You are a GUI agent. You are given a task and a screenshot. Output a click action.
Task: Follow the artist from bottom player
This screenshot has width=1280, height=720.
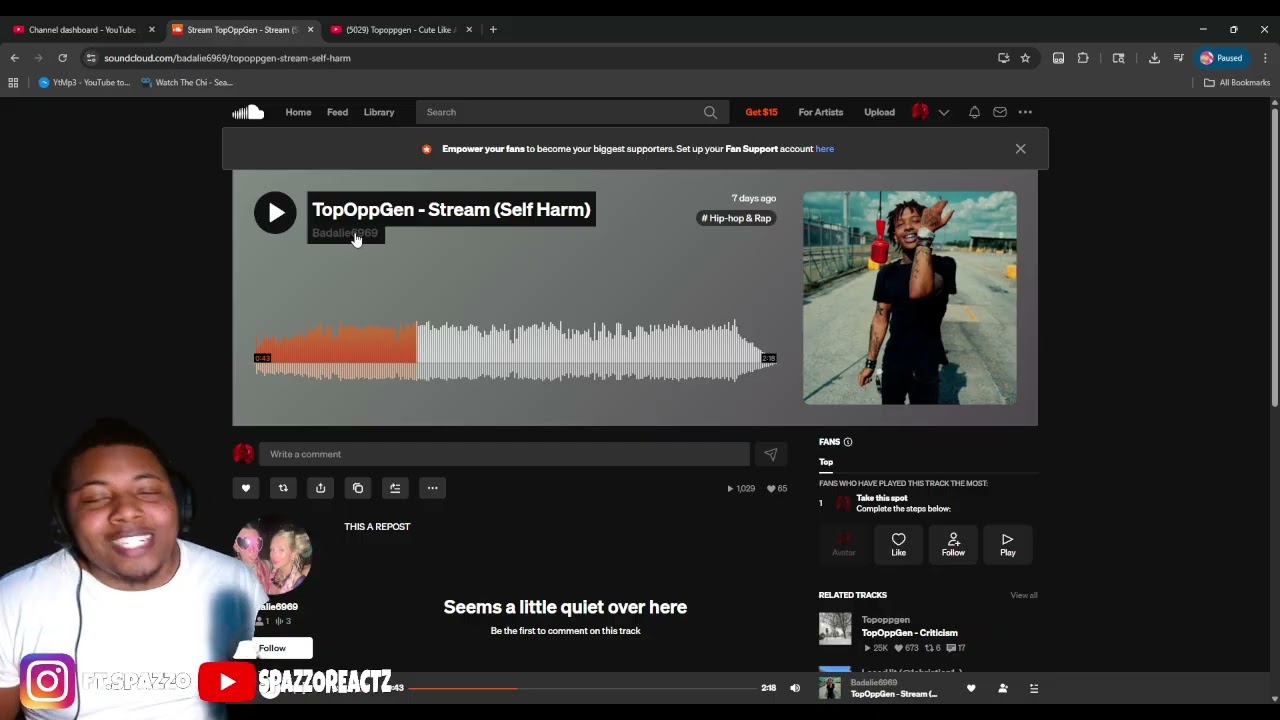tap(1002, 688)
